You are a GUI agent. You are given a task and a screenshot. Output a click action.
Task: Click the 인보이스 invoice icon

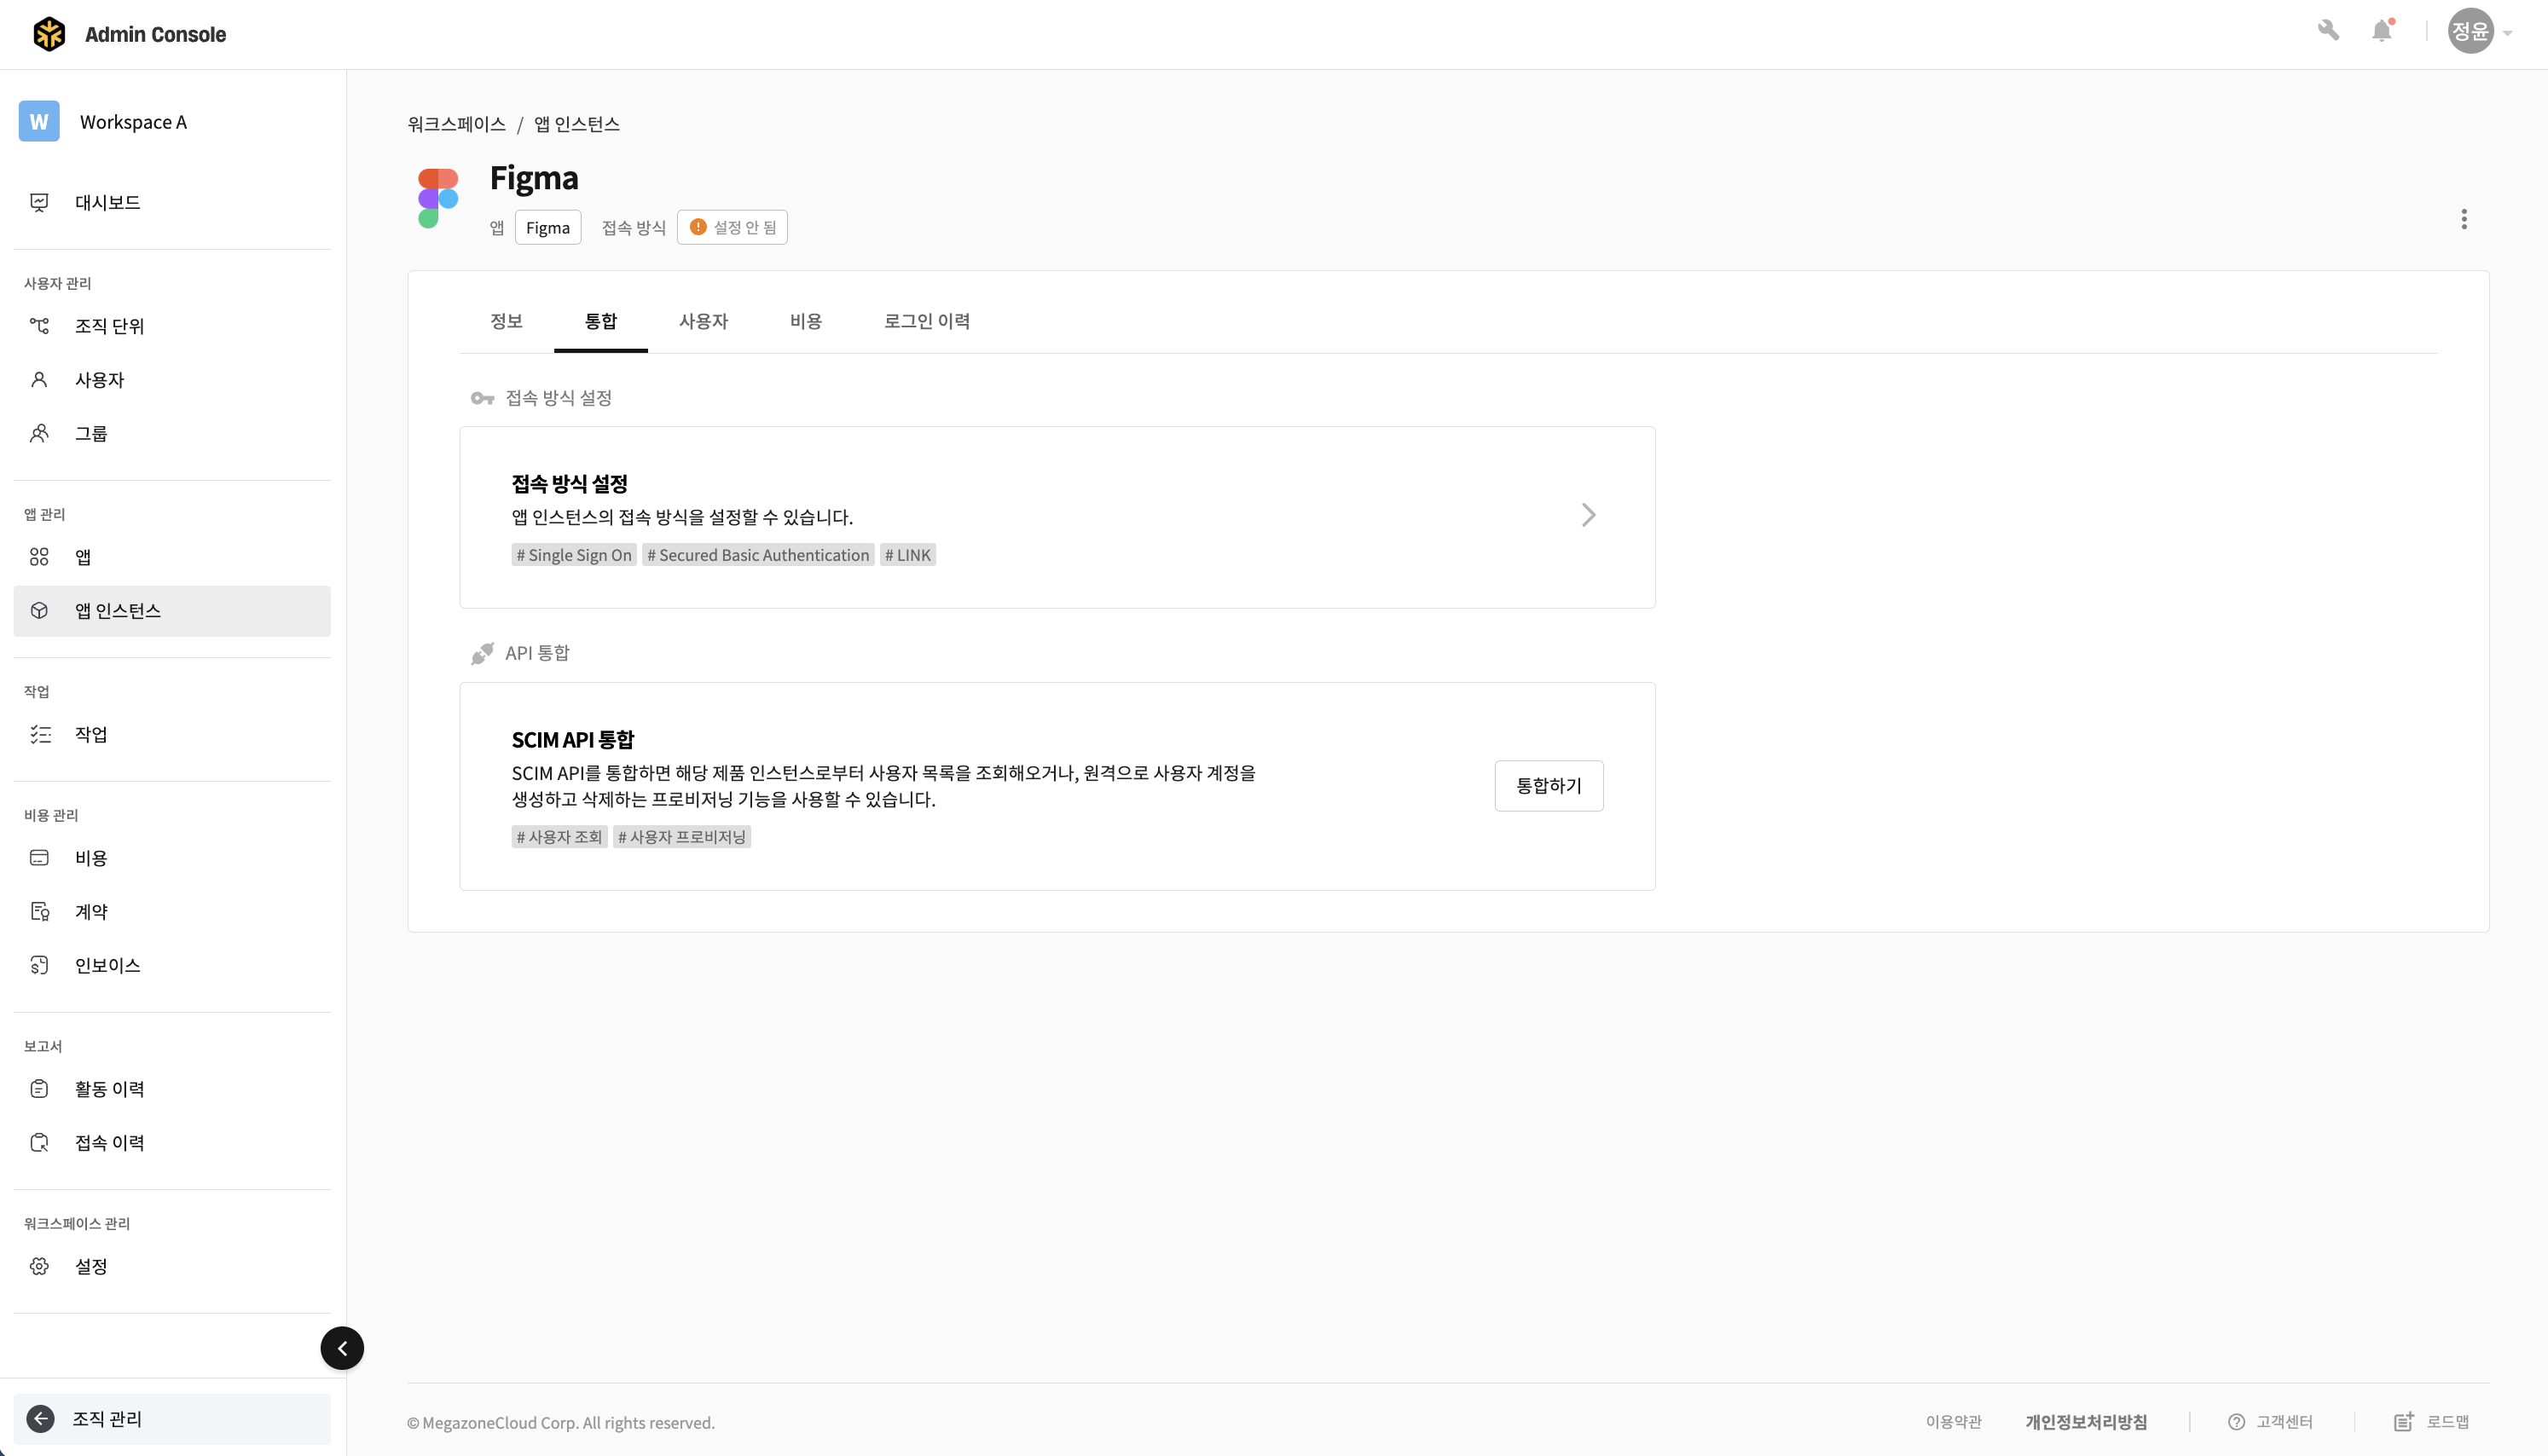click(x=39, y=965)
